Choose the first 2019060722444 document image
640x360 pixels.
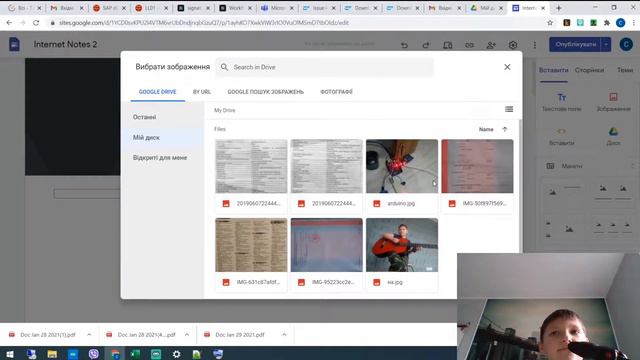tap(251, 166)
